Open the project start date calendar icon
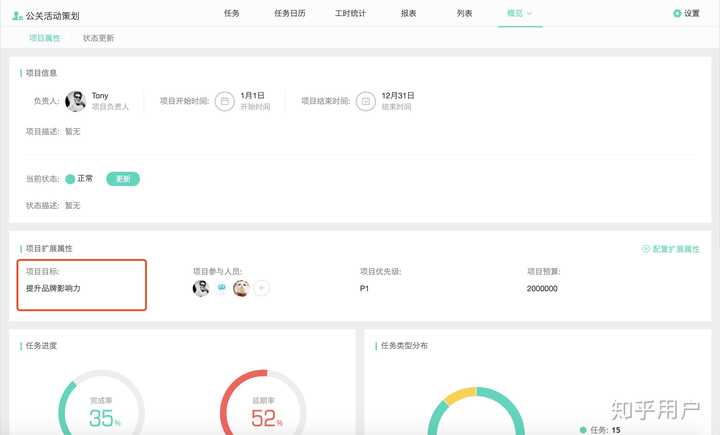The image size is (720, 435). point(225,101)
